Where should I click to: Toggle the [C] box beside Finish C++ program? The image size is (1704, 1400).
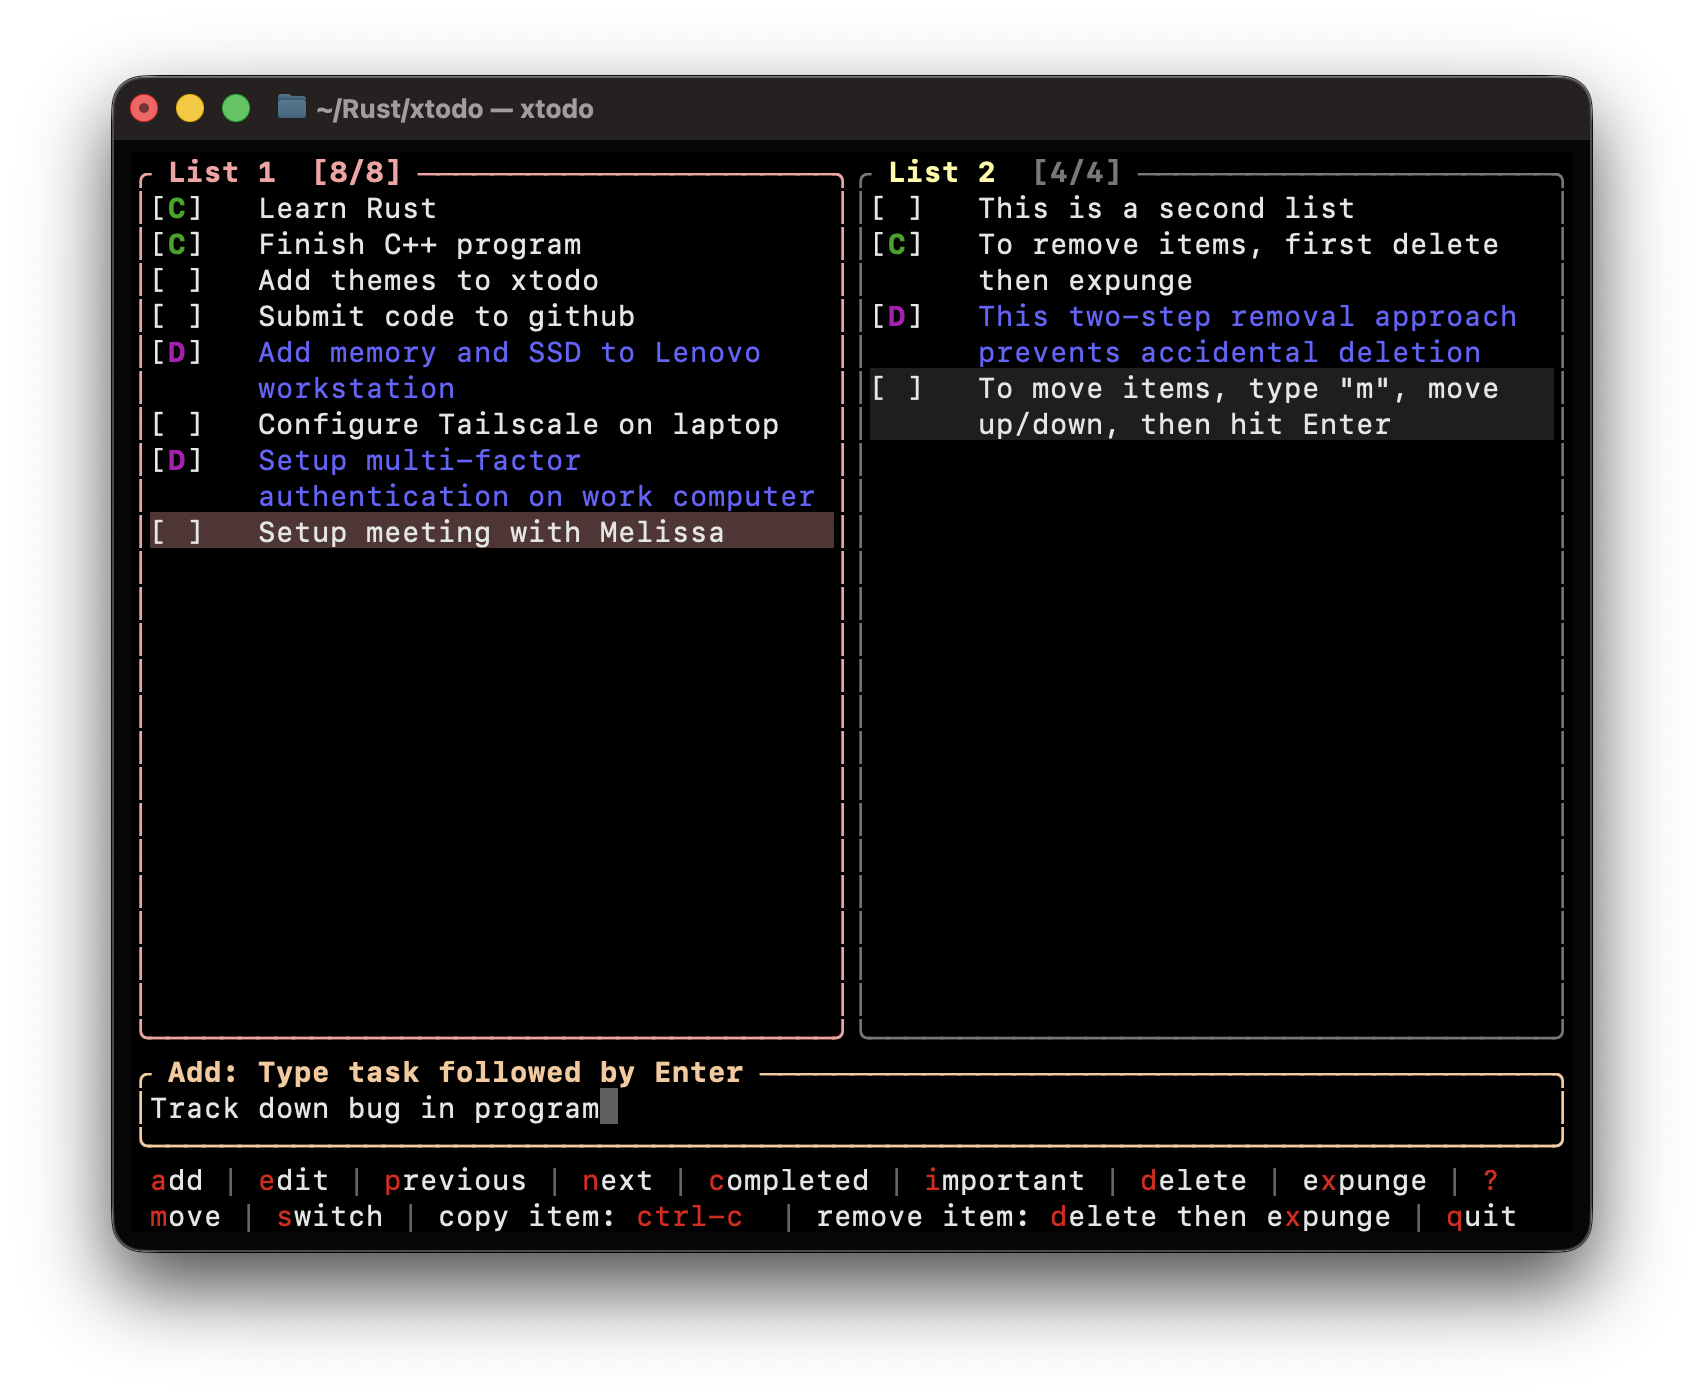(177, 244)
